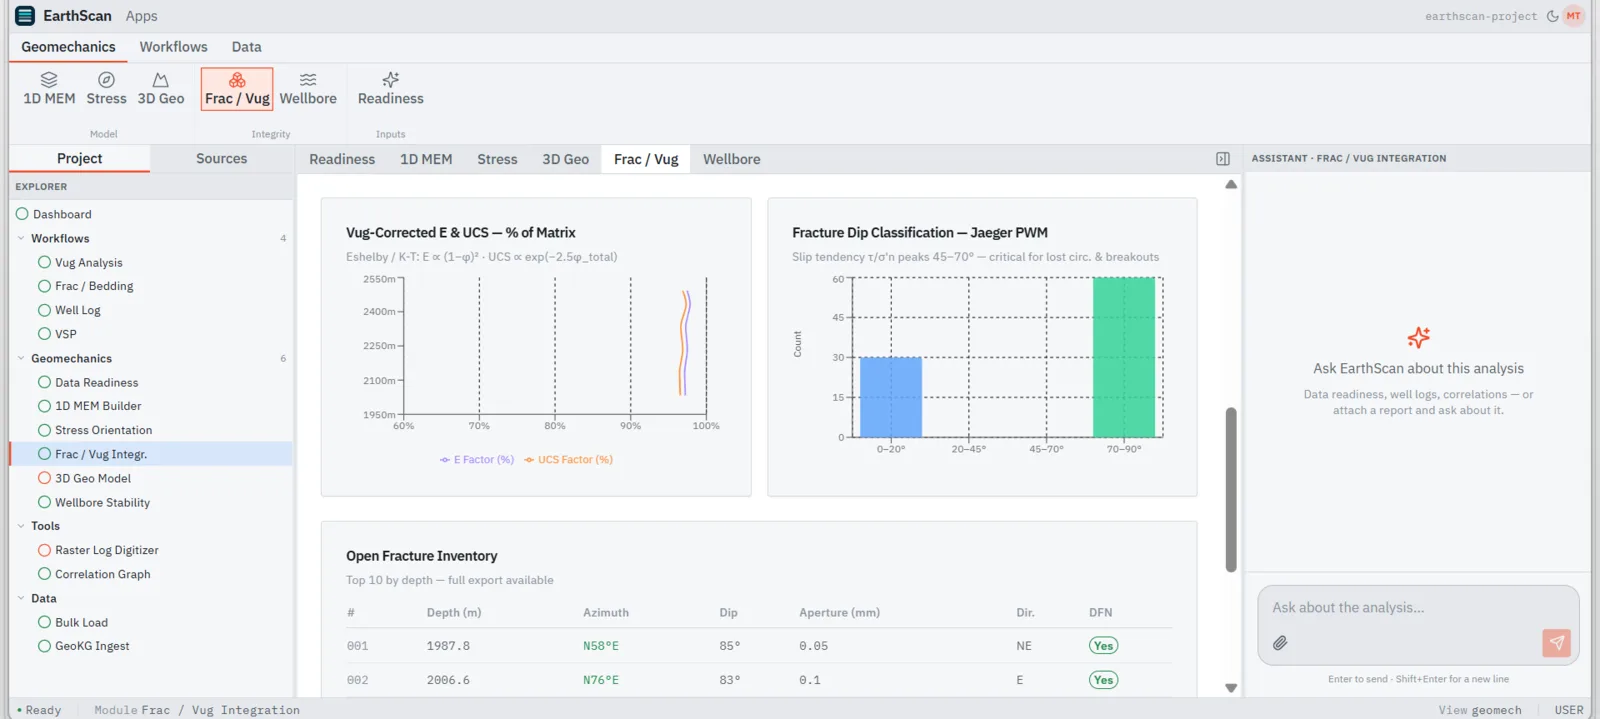Attach a file with the paperclip icon
Viewport: 1600px width, 719px height.
point(1280,643)
